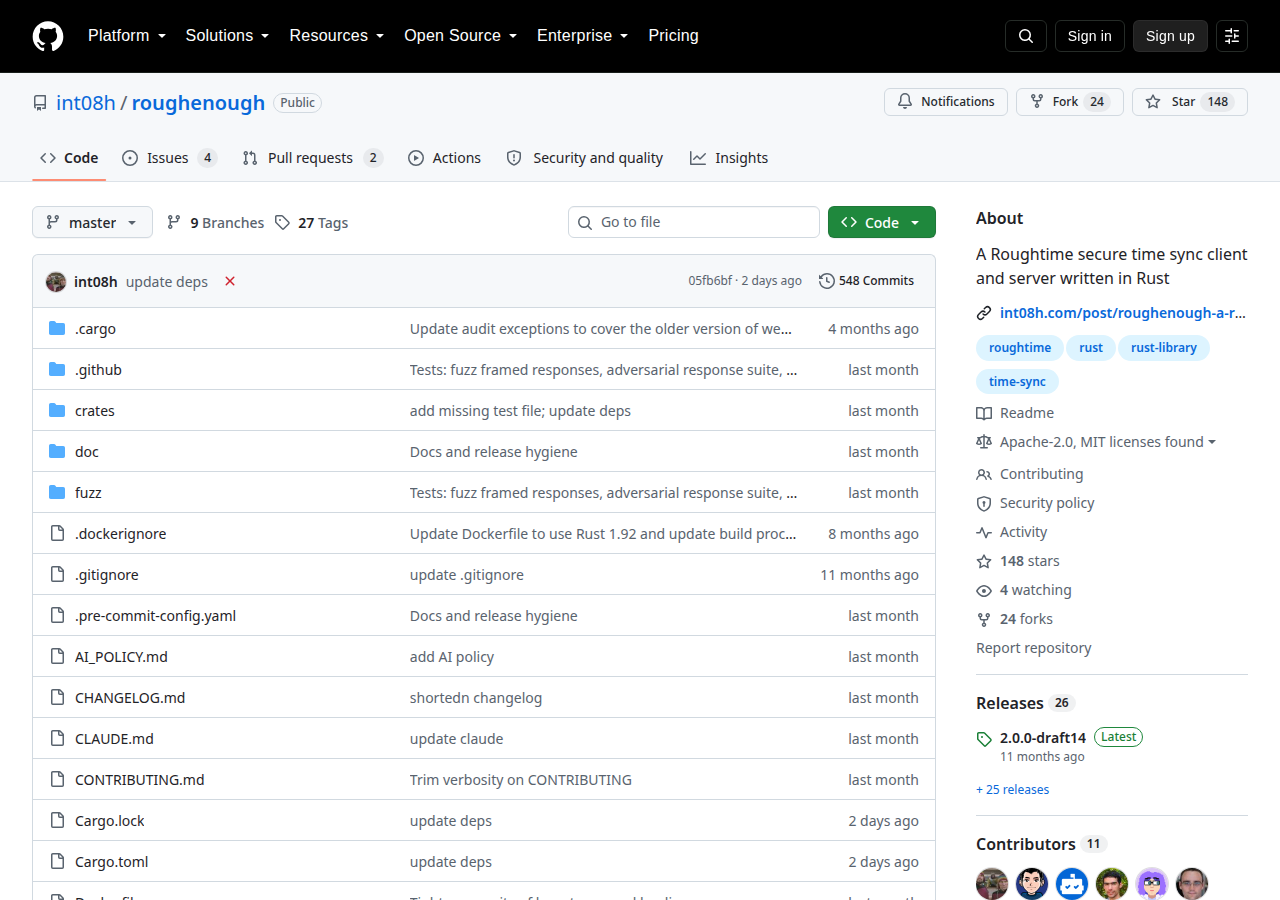Switch to the Issues tab
1280x900 pixels.
[169, 158]
